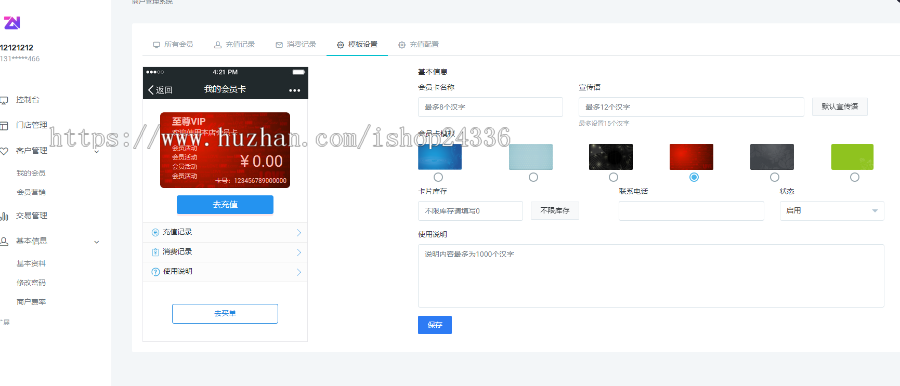This screenshot has width=900, height=386.
Task: Collapse the heart-icon sidebar section chevron
Action: pyautogui.click(x=96, y=152)
